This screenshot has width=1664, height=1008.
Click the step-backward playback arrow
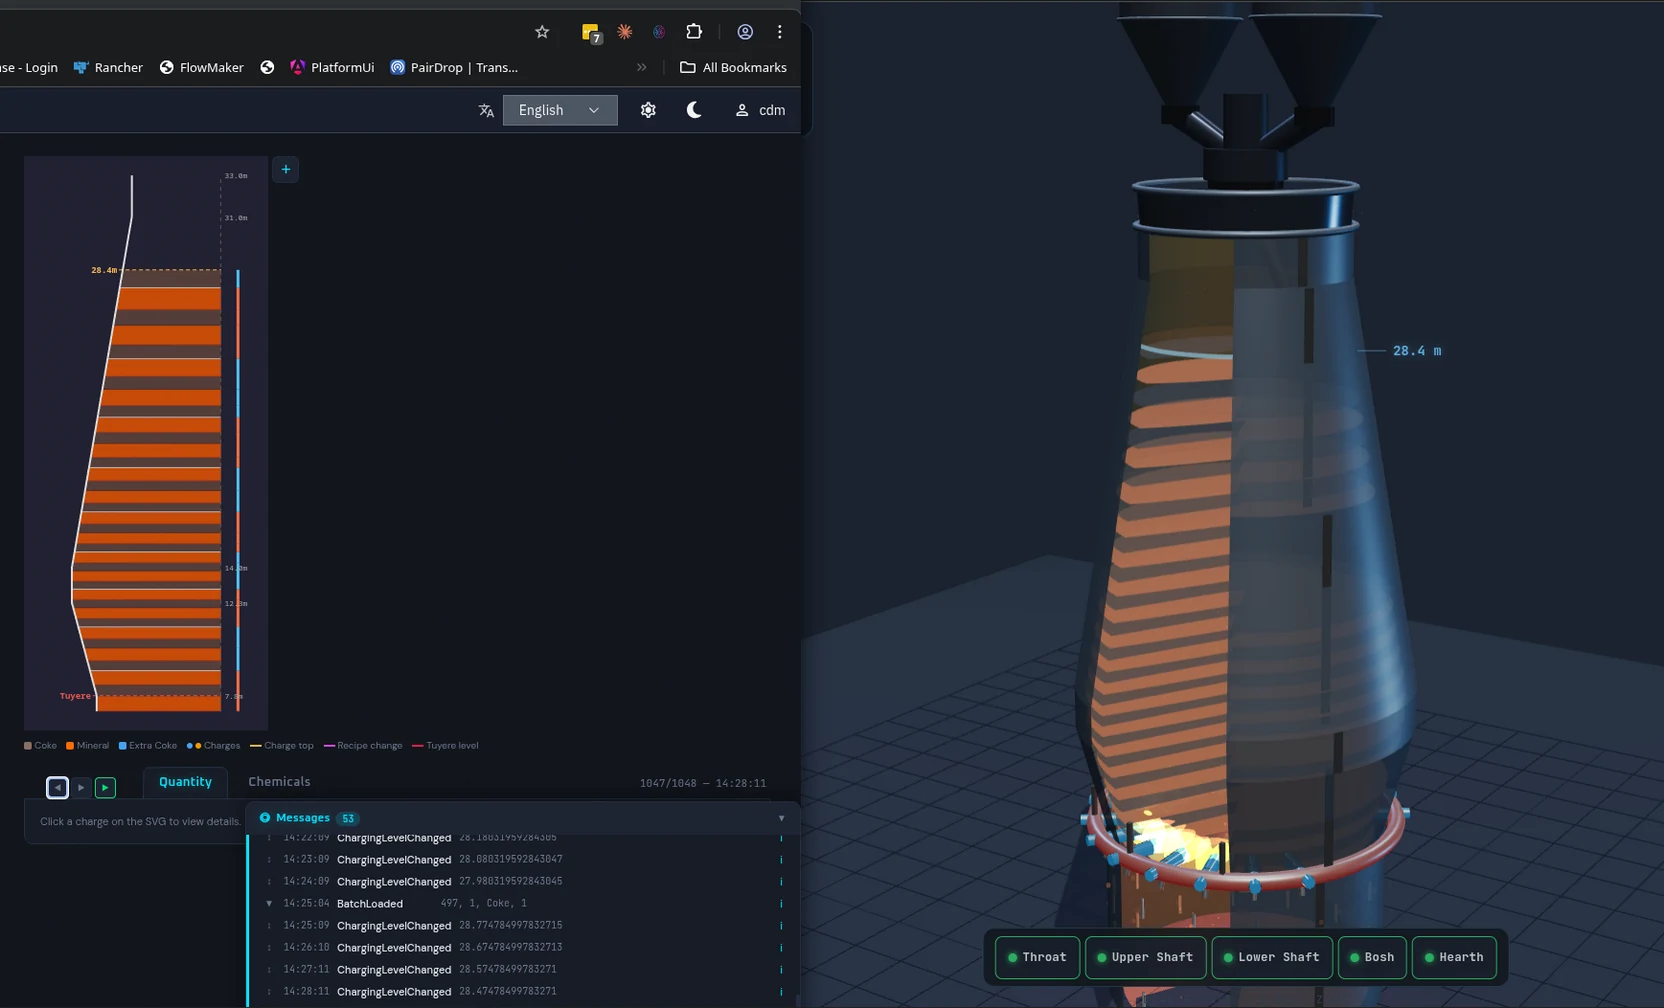57,787
